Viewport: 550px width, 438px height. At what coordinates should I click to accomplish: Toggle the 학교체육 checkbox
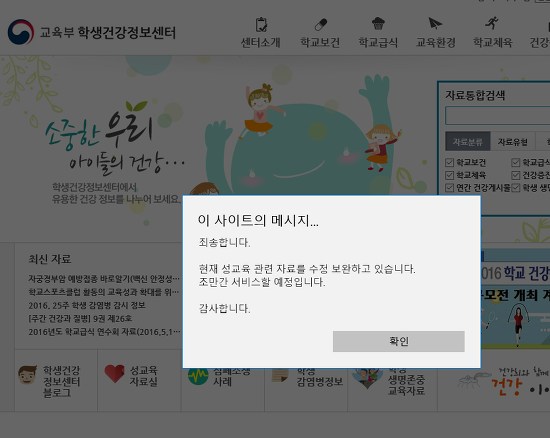click(x=449, y=175)
